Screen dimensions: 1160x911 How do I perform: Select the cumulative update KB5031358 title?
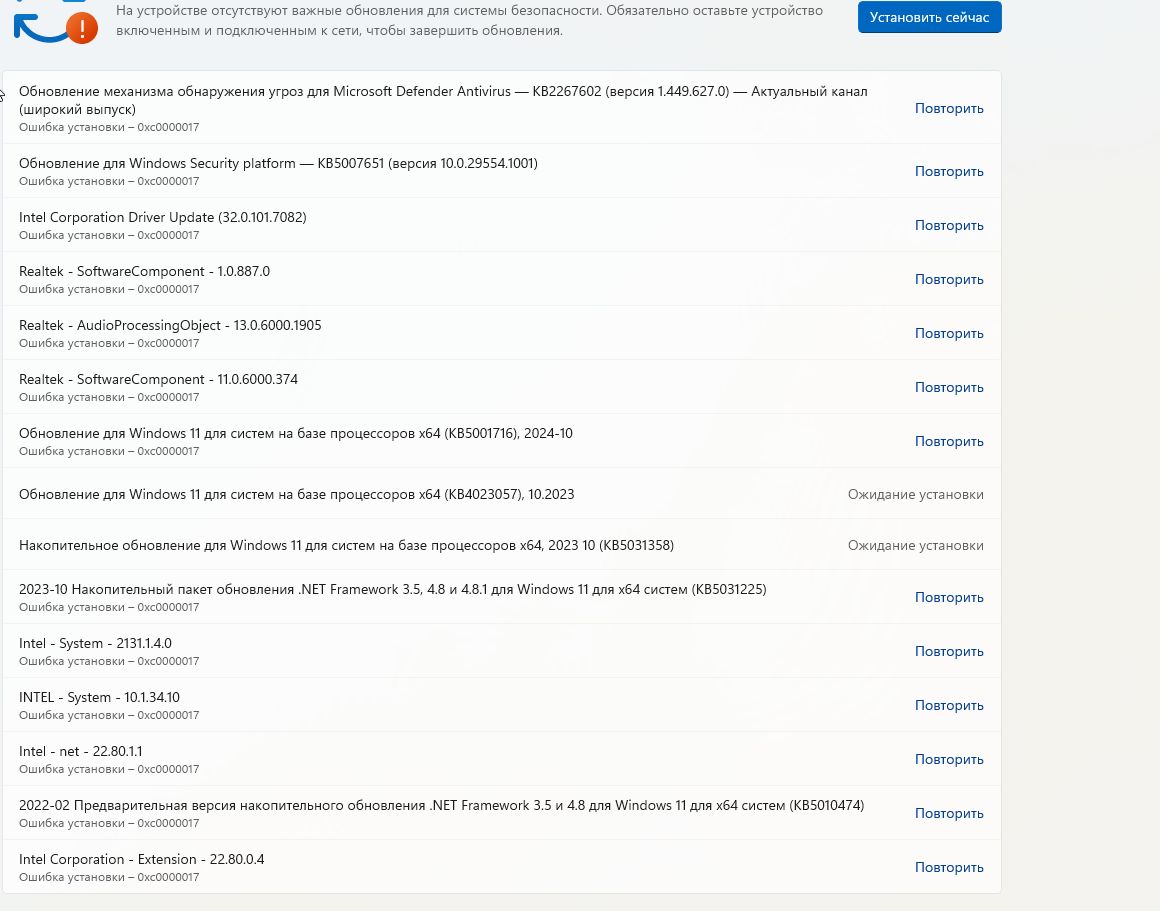[x=346, y=545]
